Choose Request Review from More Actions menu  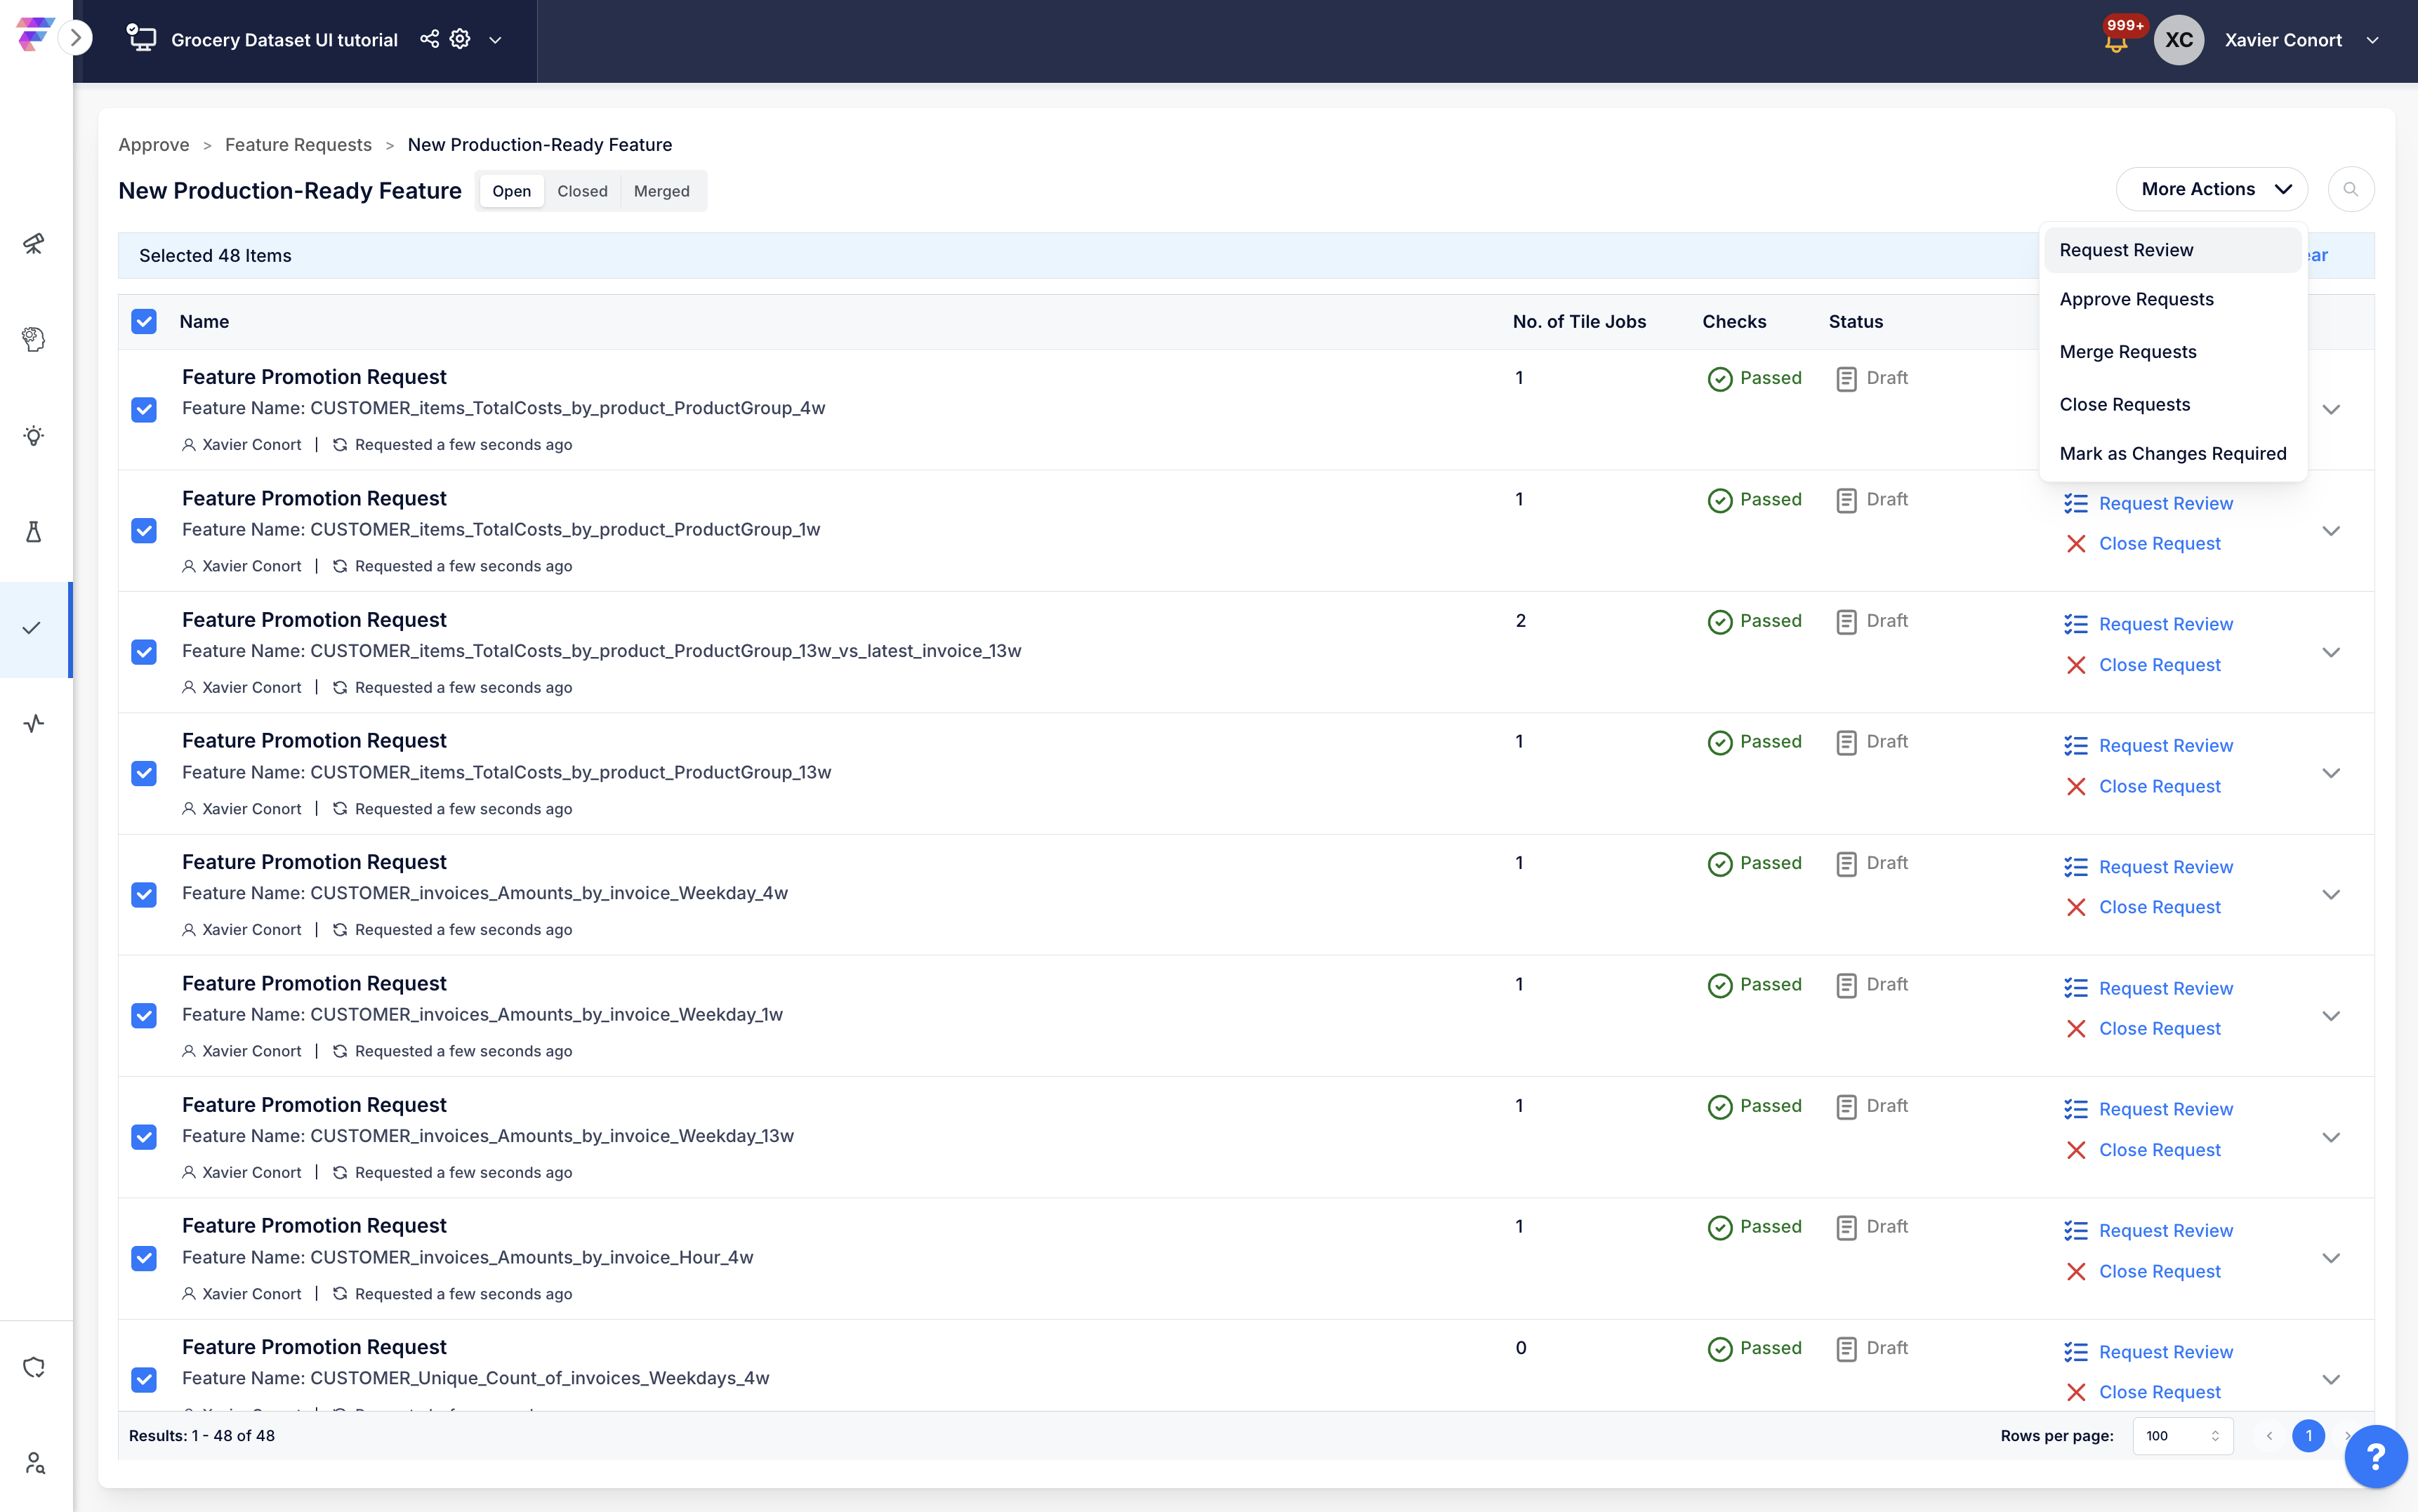pos(2172,250)
